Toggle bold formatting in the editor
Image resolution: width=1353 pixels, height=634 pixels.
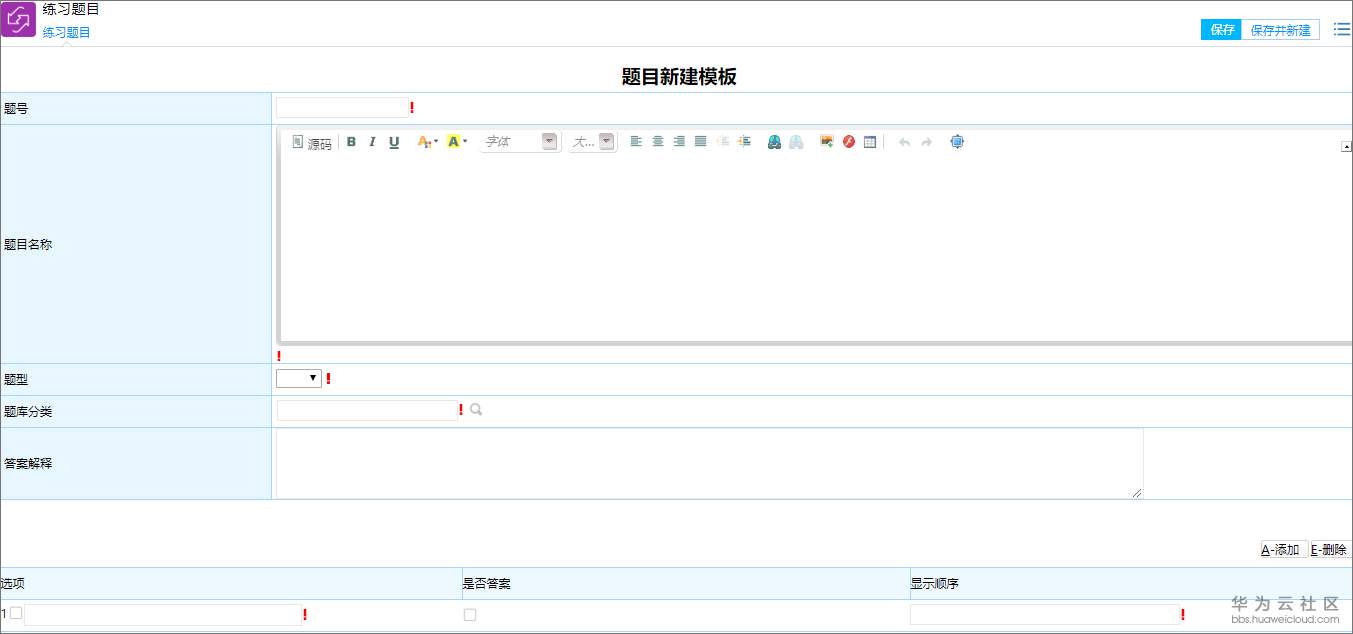point(351,141)
